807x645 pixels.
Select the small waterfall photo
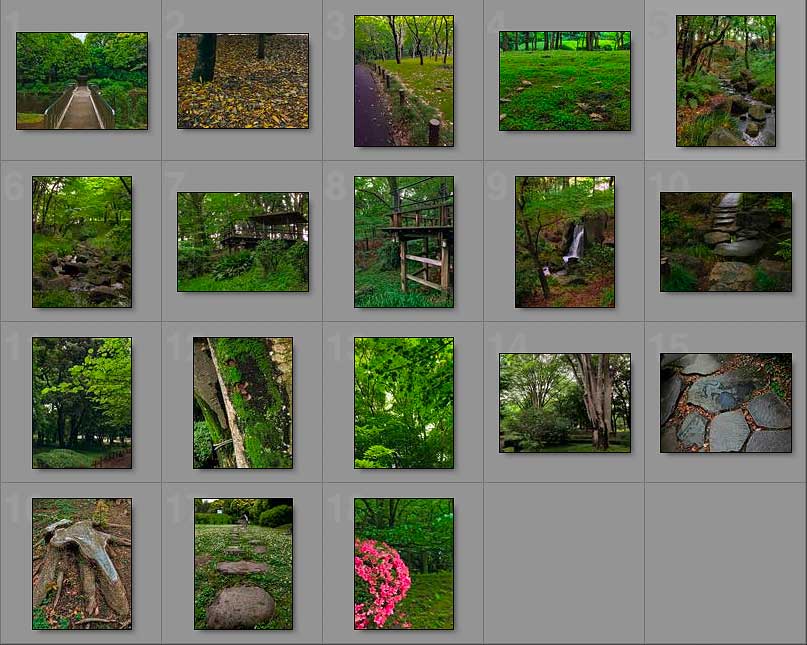(565, 242)
